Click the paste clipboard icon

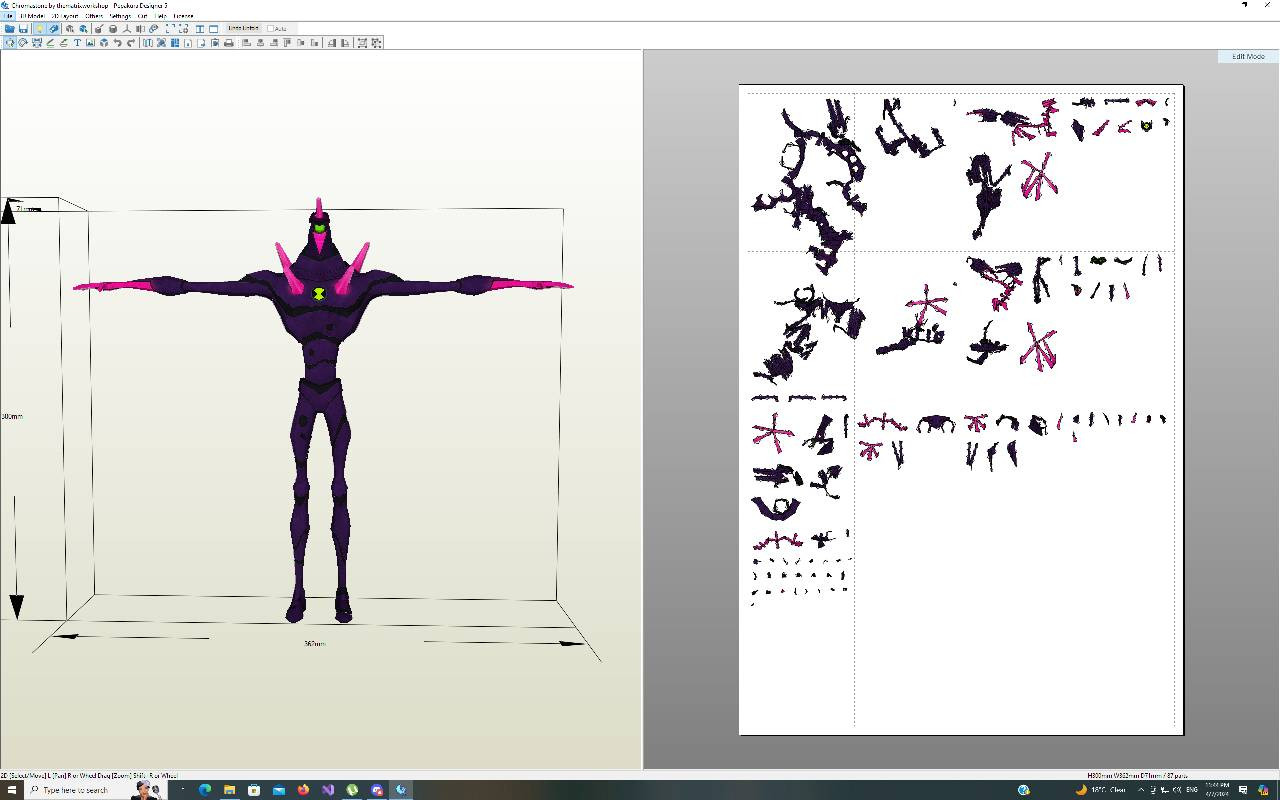pyautogui.click(x=214, y=43)
